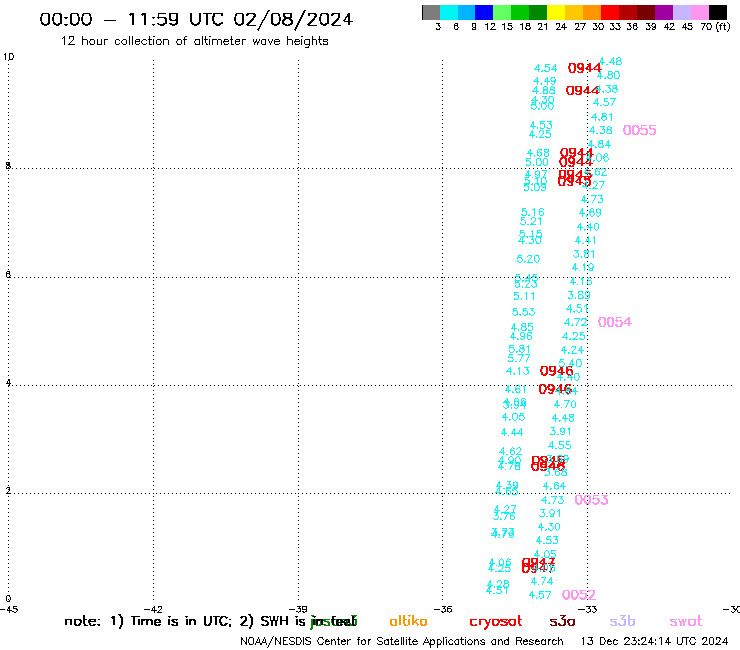Click the '70 (ft)' color scale label
740x650 pixels.
[x=715, y=26]
